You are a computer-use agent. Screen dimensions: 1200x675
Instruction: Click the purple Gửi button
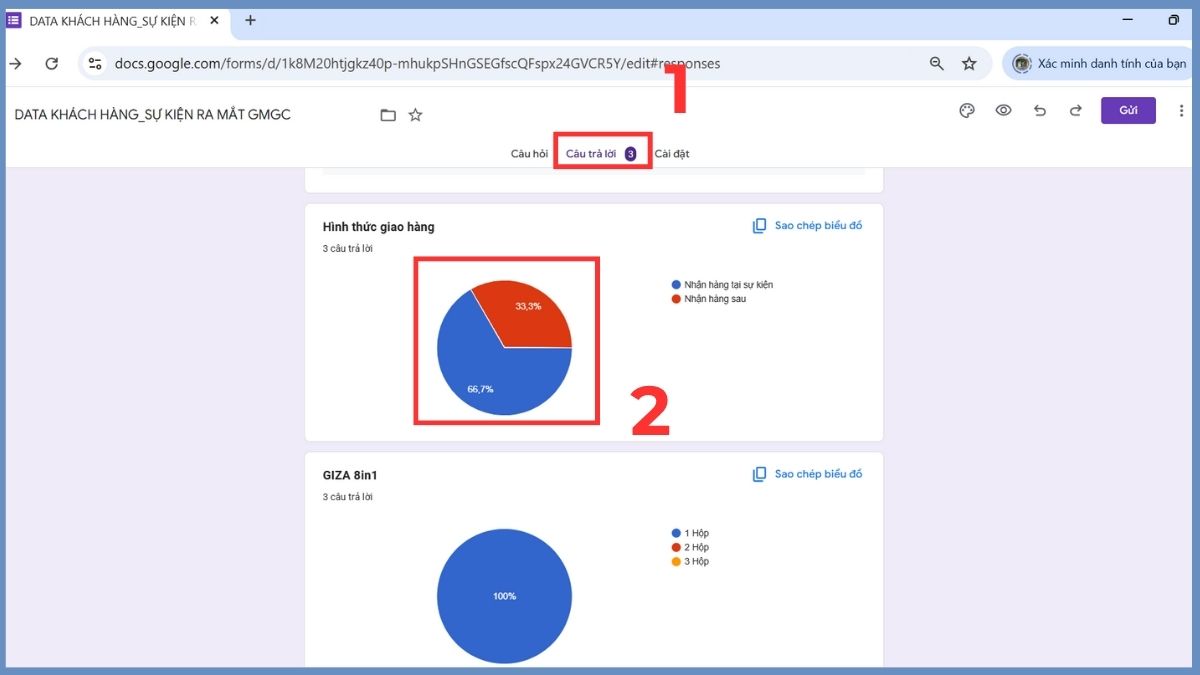[x=1128, y=110]
